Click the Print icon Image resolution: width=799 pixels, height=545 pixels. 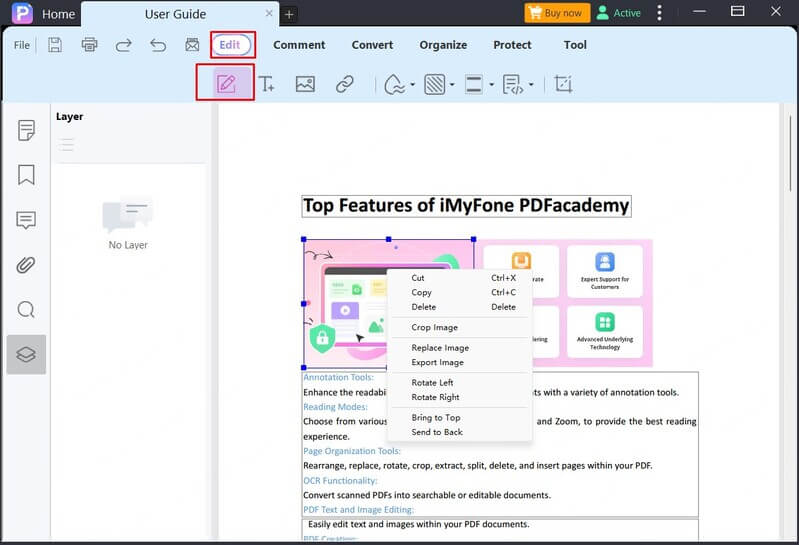point(89,45)
